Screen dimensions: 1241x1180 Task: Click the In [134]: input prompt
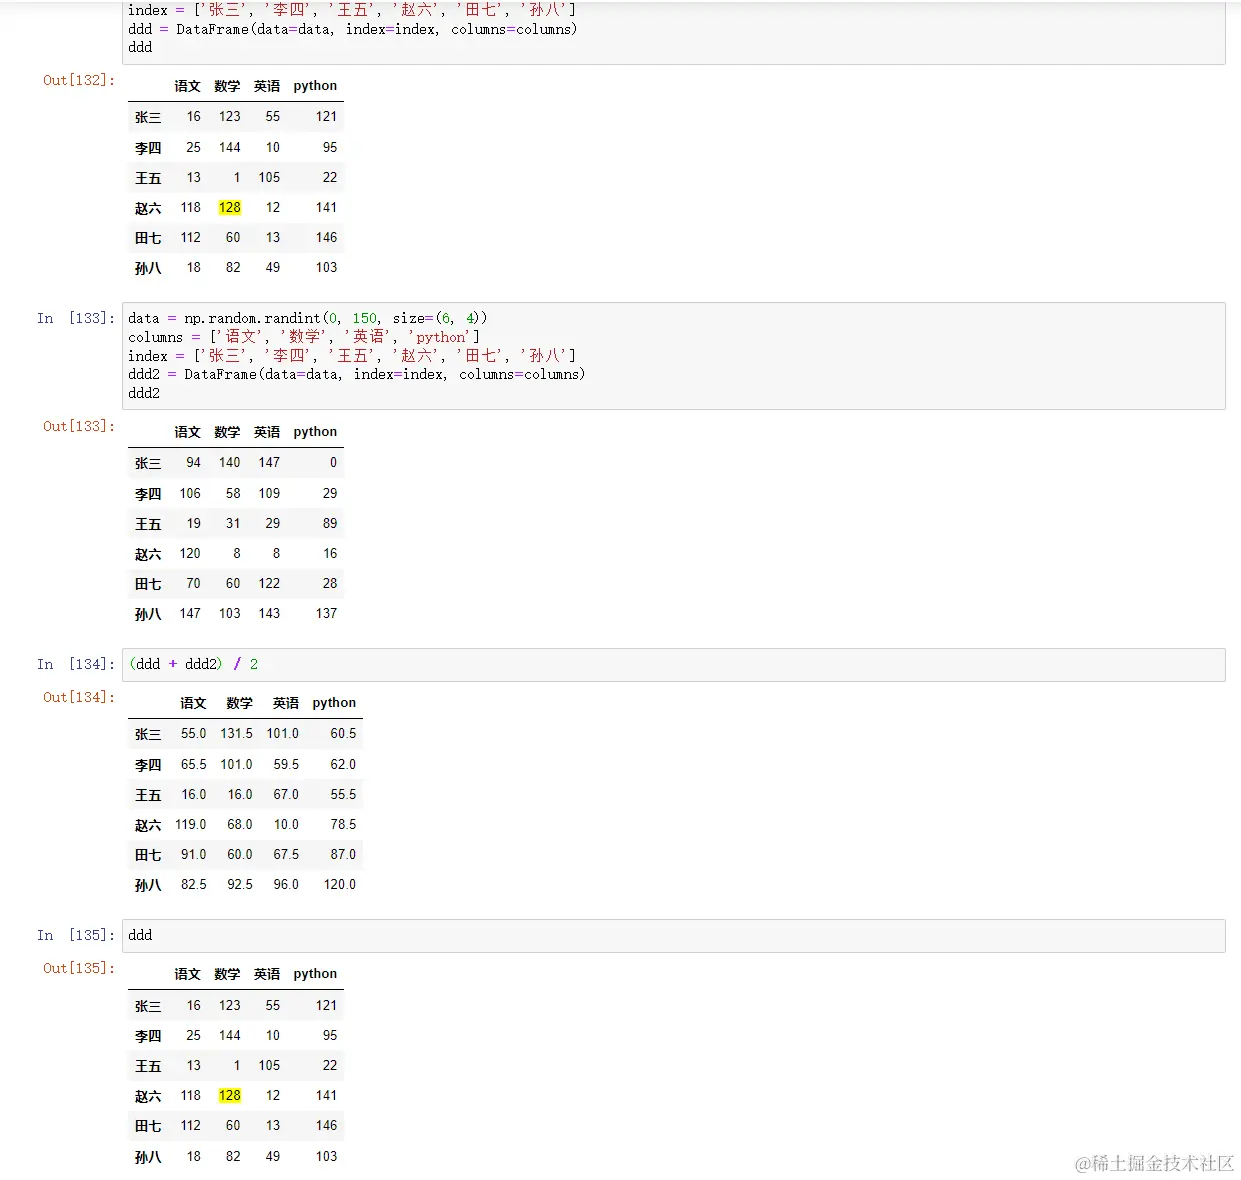76,664
